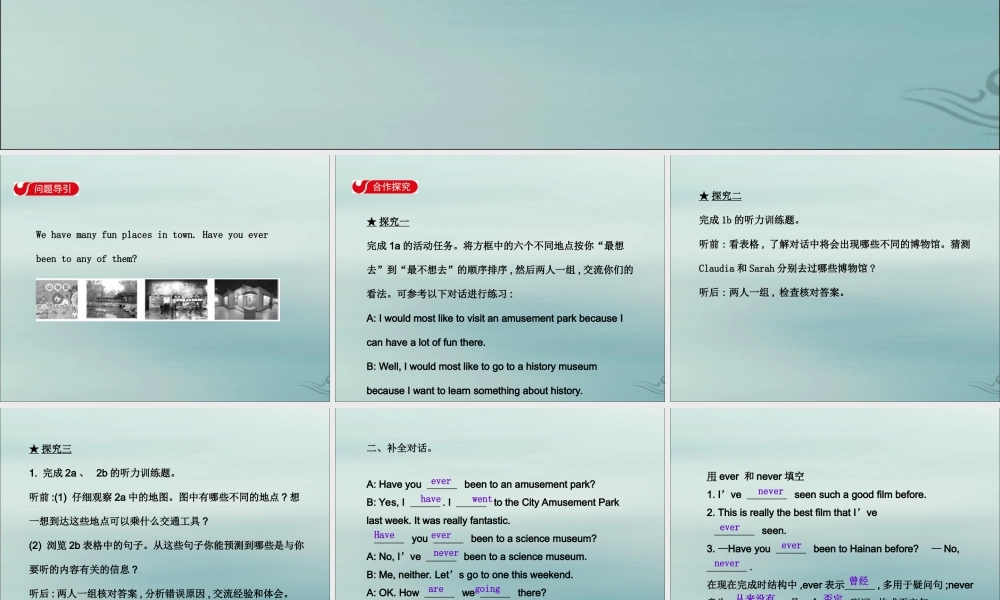The height and width of the screenshot is (600, 1000).
Task: Click the filled answer 'going' before 'there?'
Action: [x=488, y=589]
